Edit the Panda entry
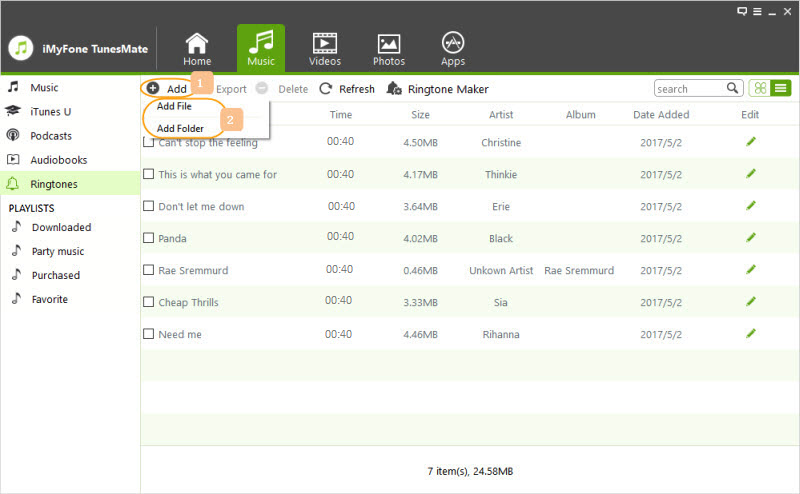 [x=751, y=237]
